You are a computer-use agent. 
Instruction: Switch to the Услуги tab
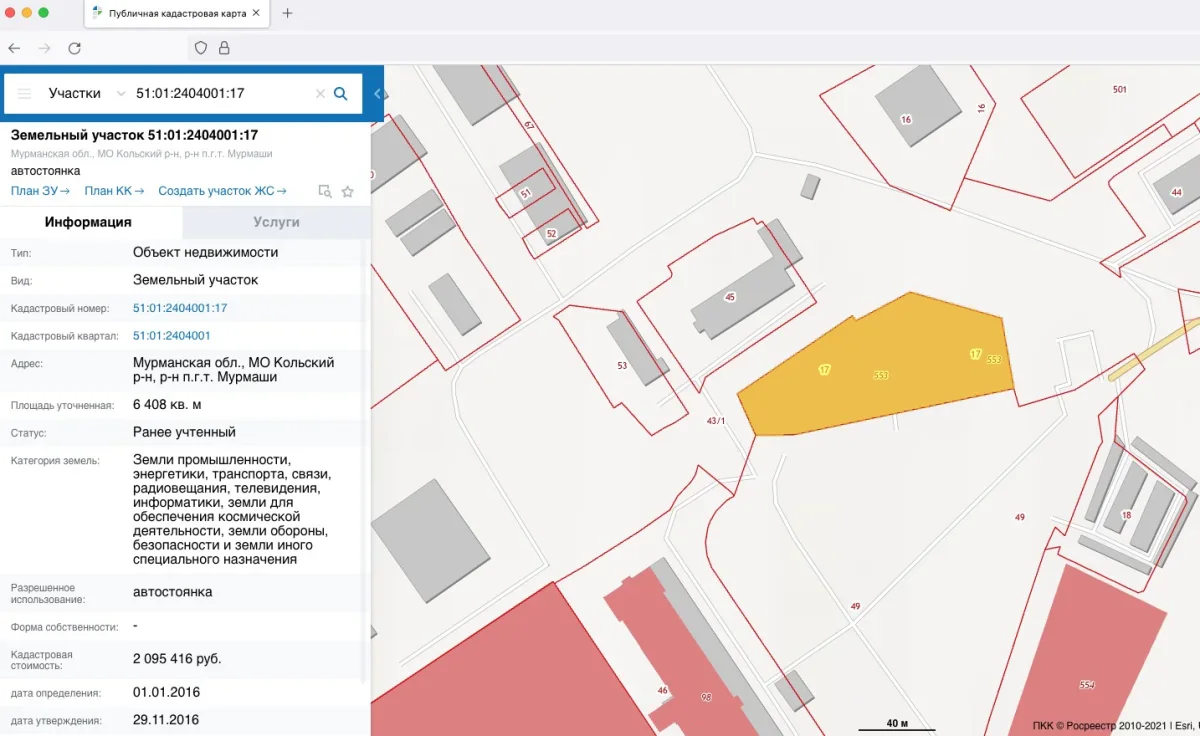(x=276, y=222)
